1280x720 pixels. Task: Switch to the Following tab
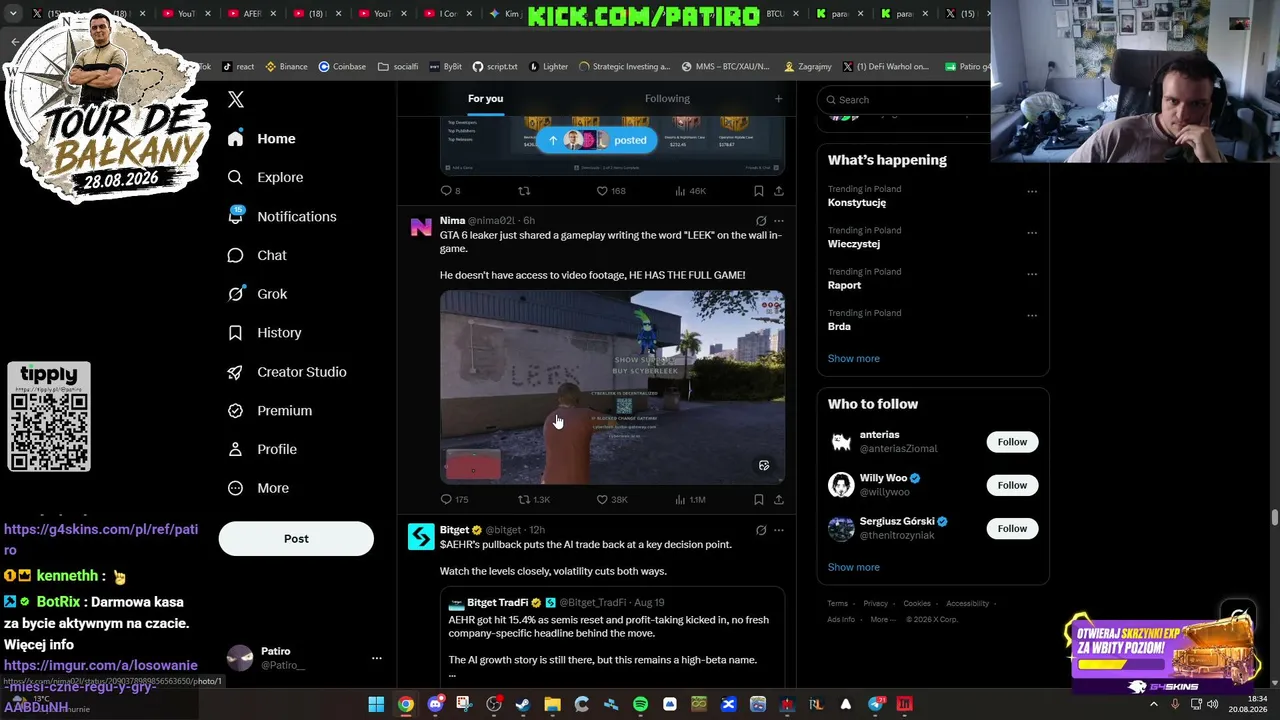click(x=667, y=99)
